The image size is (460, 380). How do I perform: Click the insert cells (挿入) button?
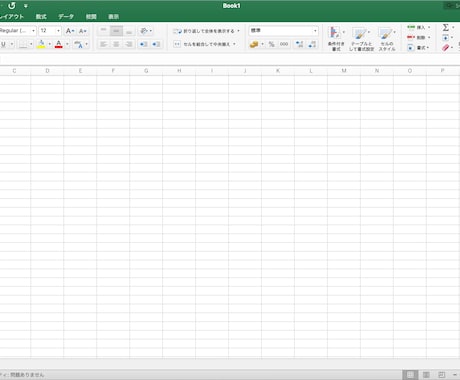pos(419,27)
